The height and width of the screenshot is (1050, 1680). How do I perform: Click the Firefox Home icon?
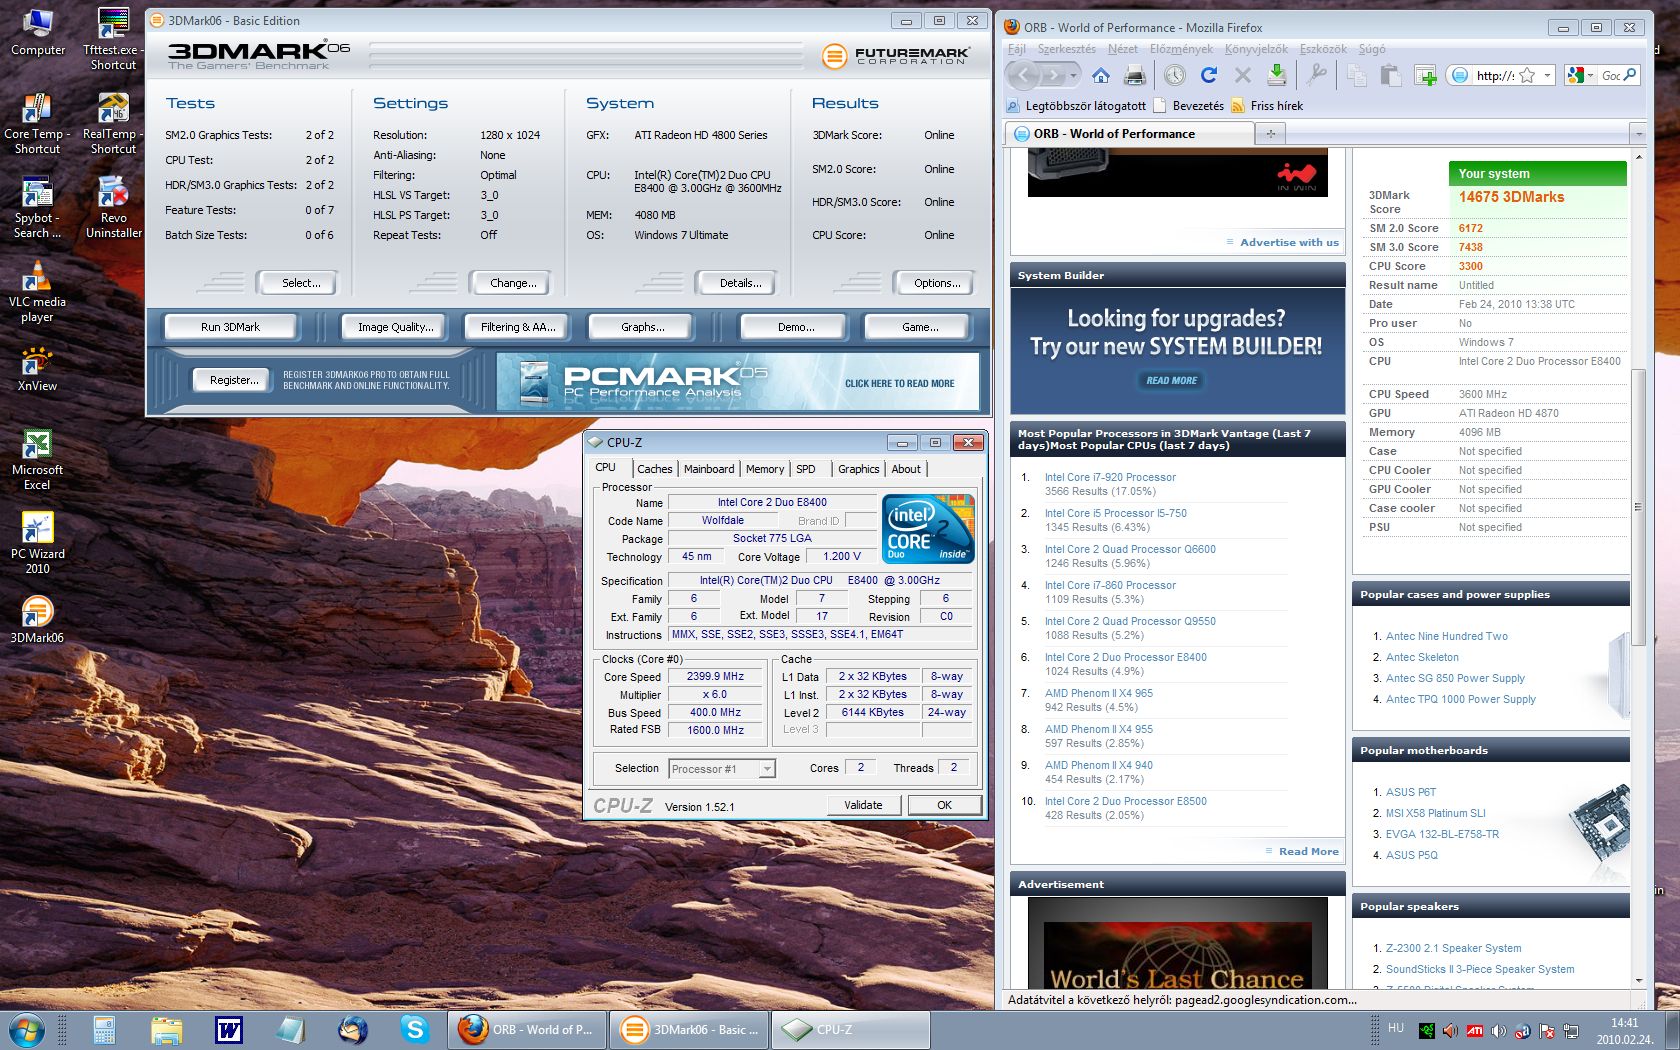pos(1101,75)
